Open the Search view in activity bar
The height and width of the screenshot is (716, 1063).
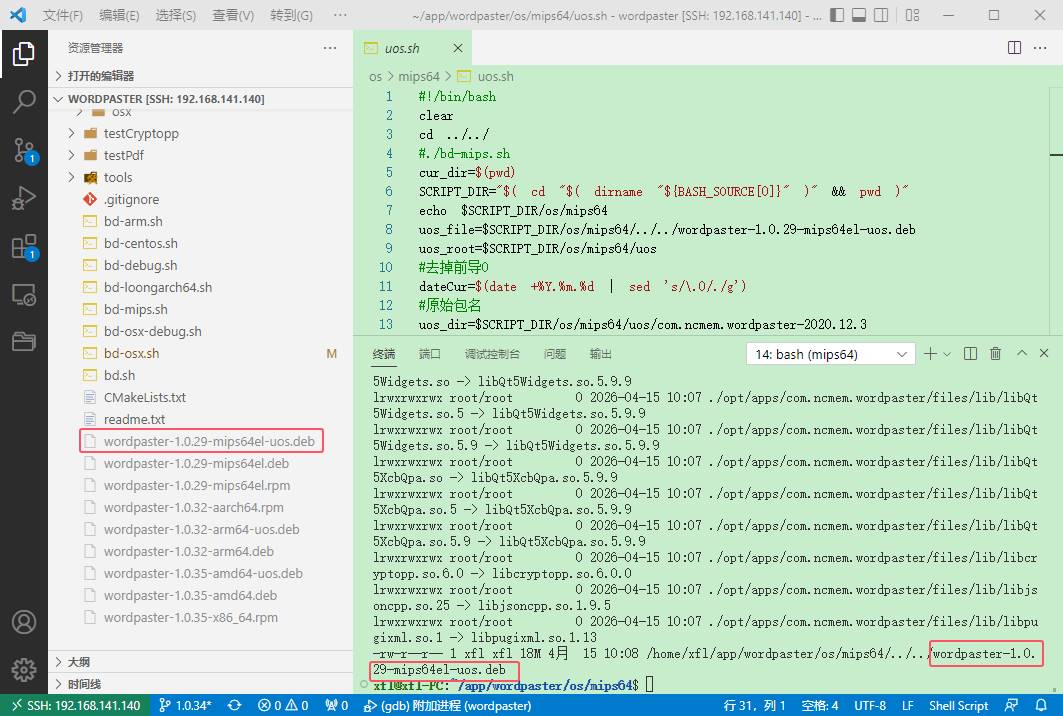[x=23, y=102]
